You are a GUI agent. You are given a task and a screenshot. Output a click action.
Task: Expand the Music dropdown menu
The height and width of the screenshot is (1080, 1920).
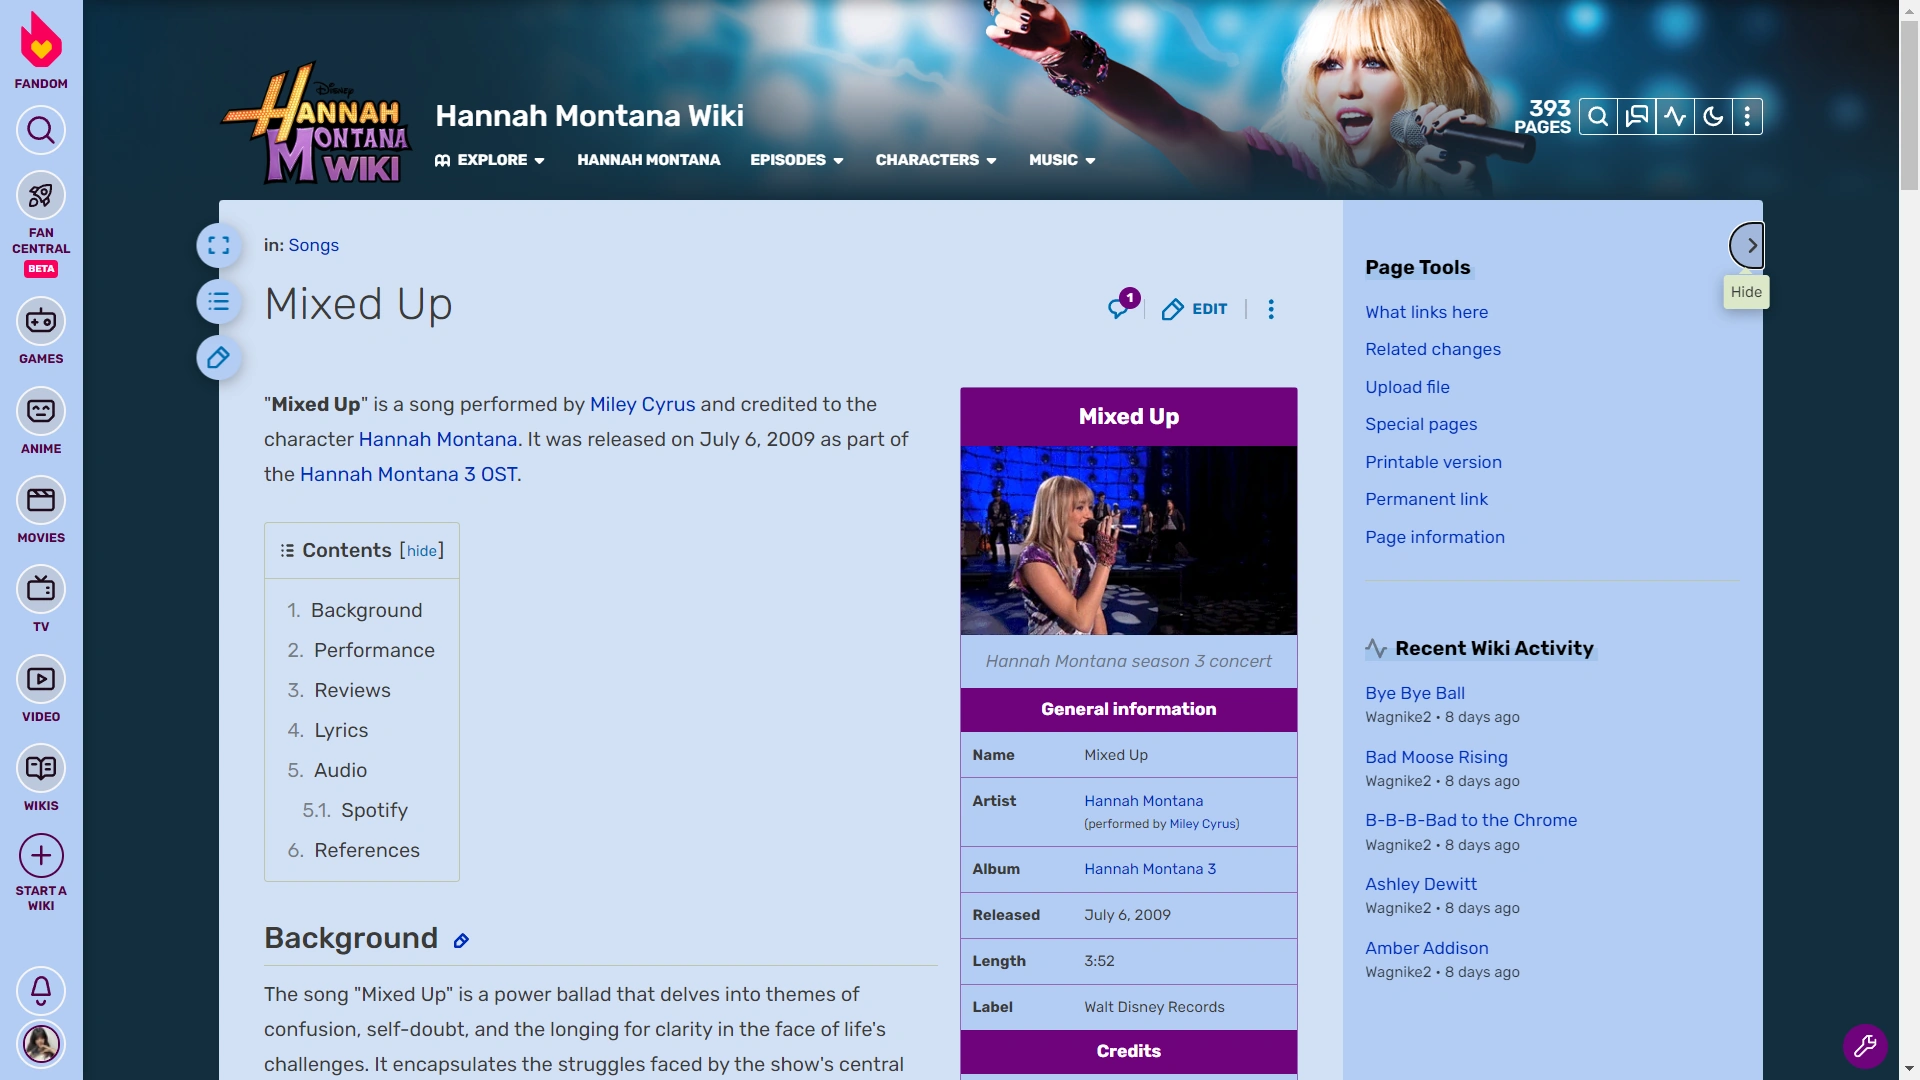coord(1060,160)
